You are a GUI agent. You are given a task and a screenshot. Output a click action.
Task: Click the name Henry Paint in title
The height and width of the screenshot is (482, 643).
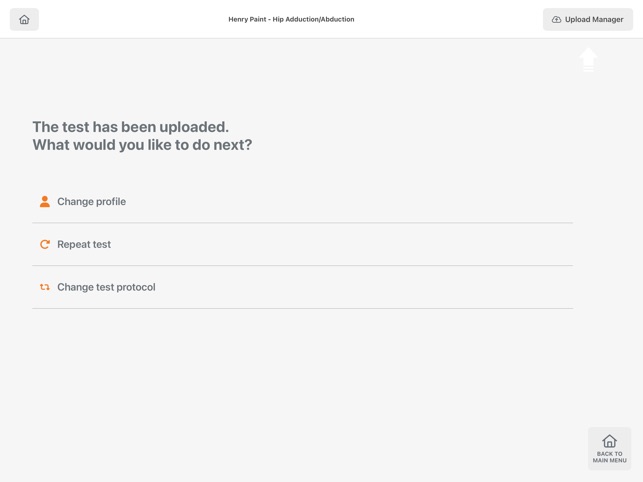tap(247, 19)
